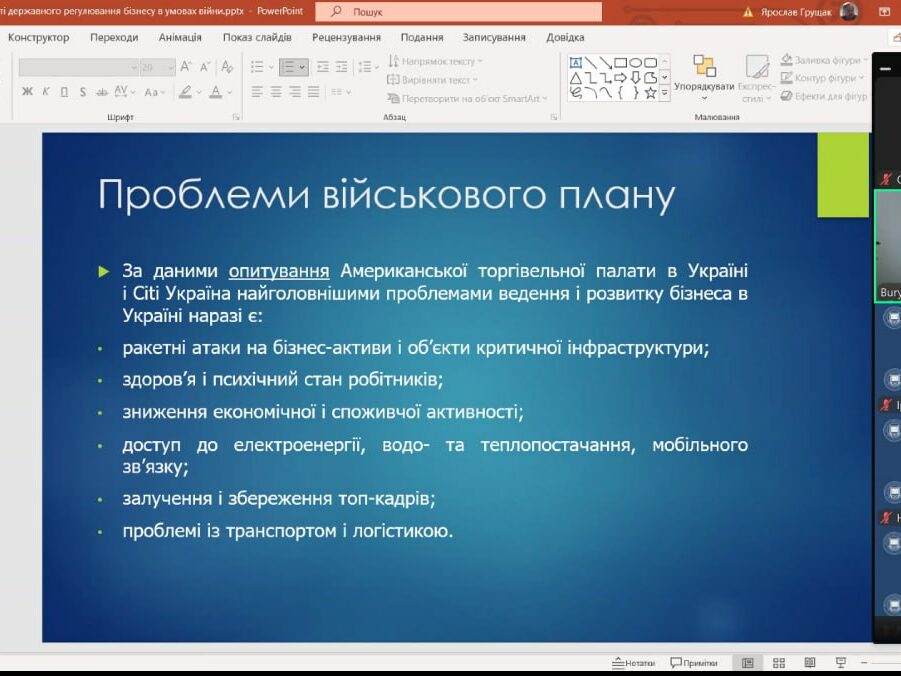The height and width of the screenshot is (676, 901).
Task: Toggle italic formatting with the K button
Action: click(45, 92)
